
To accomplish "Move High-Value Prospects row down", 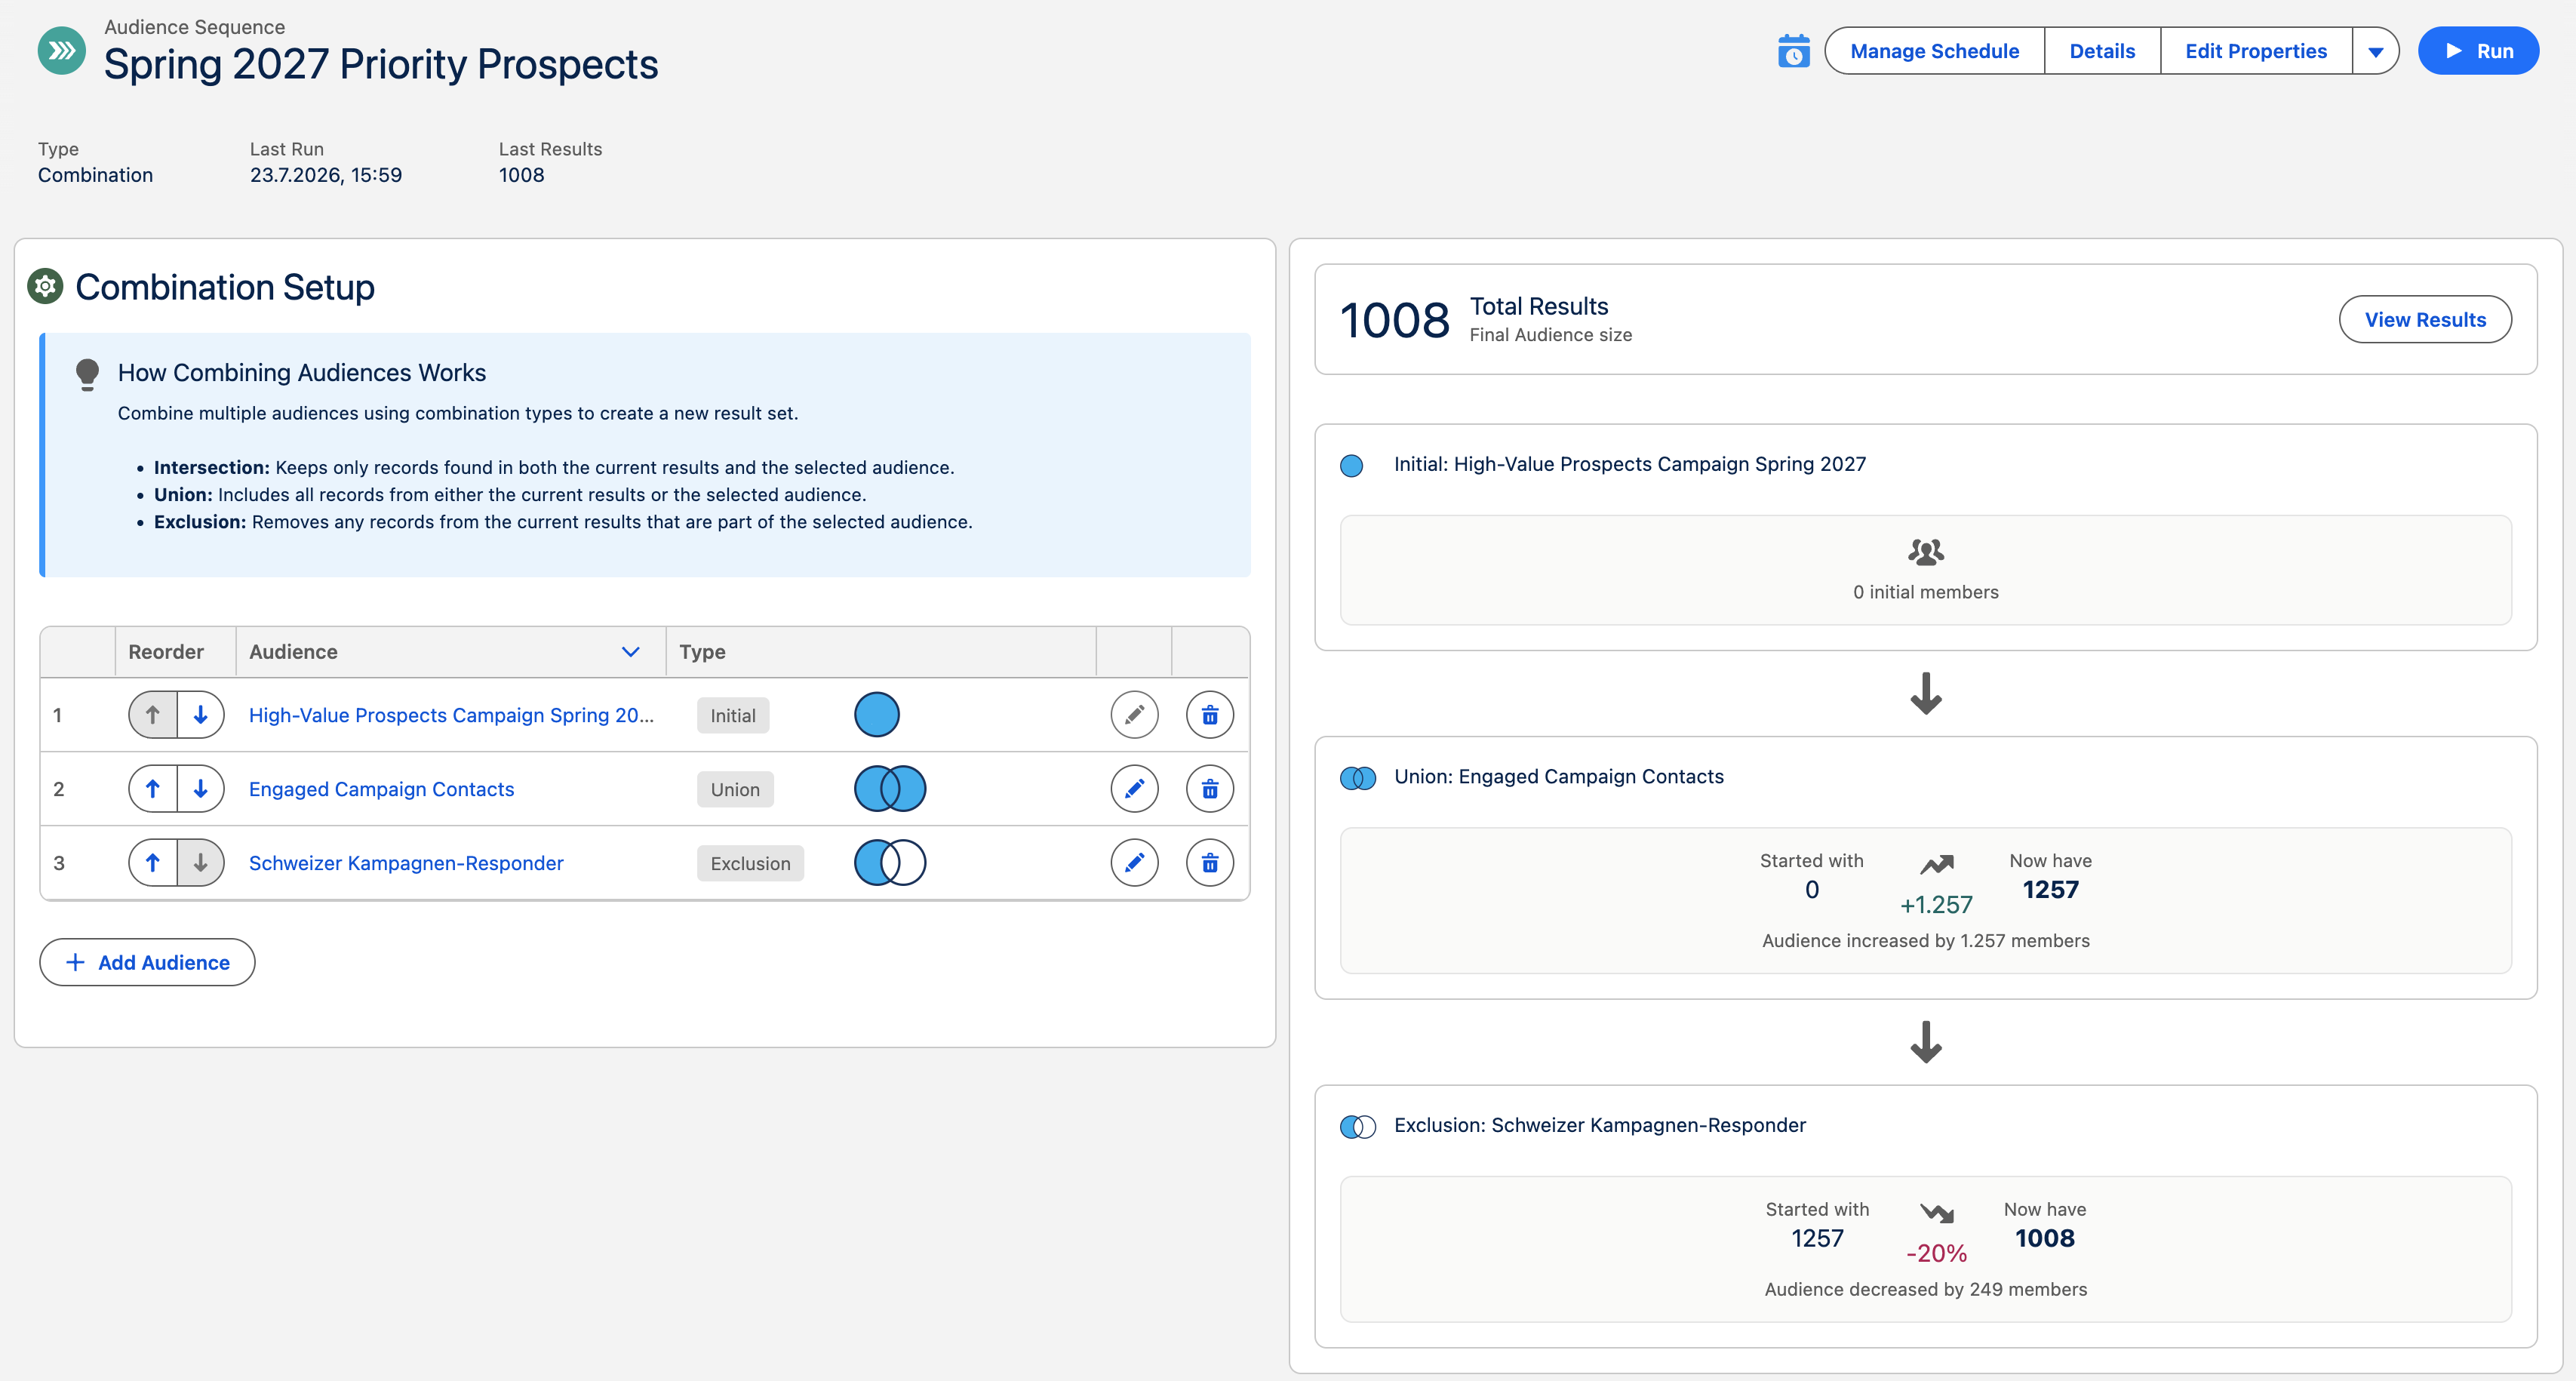I will click(x=201, y=715).
